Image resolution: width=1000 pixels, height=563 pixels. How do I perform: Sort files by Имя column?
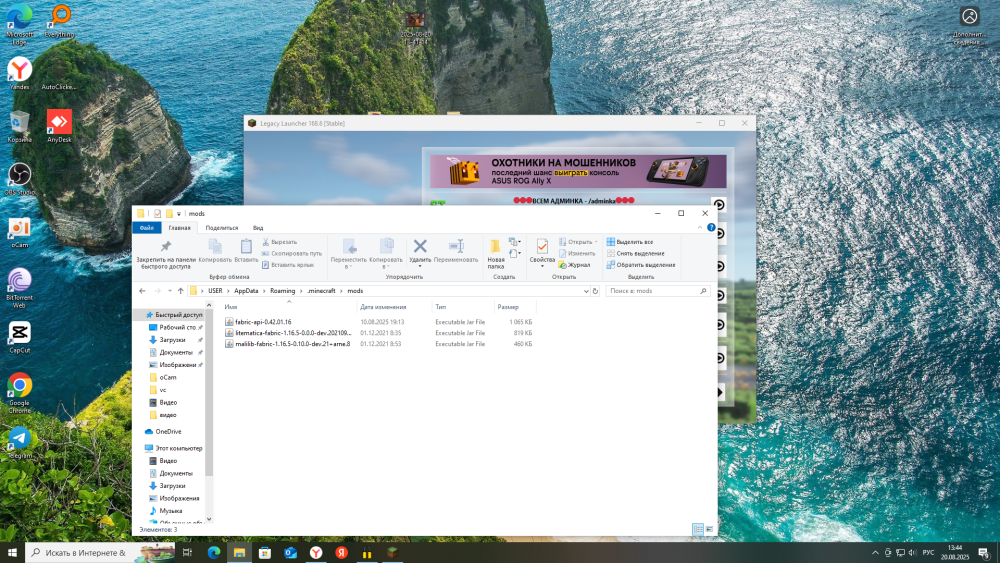point(231,307)
